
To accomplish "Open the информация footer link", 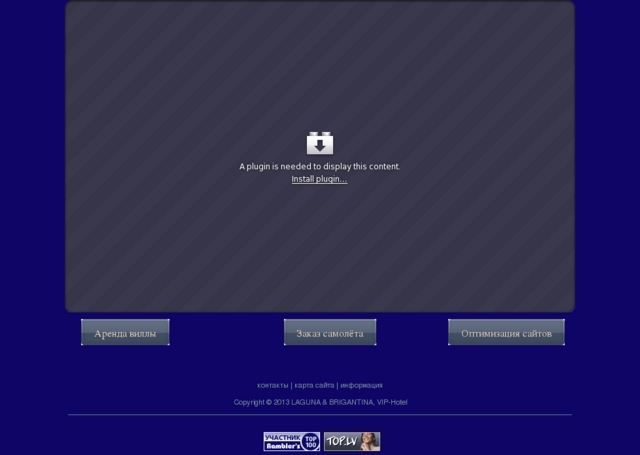I will (x=361, y=385).
